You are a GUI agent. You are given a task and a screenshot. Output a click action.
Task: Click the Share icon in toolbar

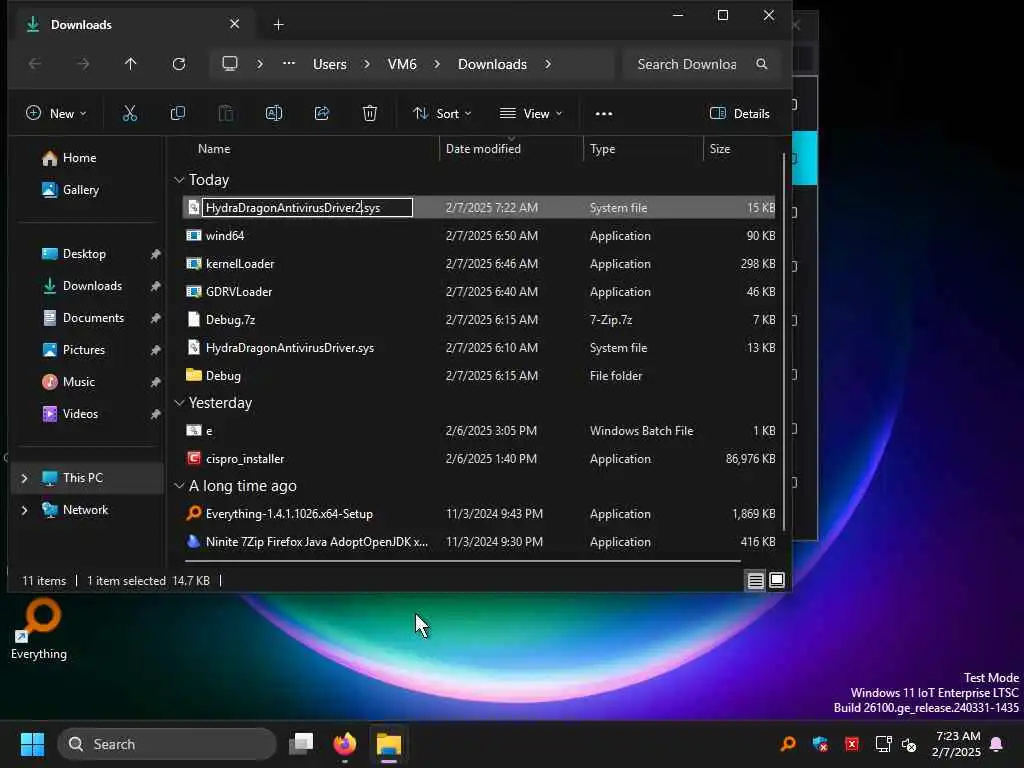(x=322, y=114)
